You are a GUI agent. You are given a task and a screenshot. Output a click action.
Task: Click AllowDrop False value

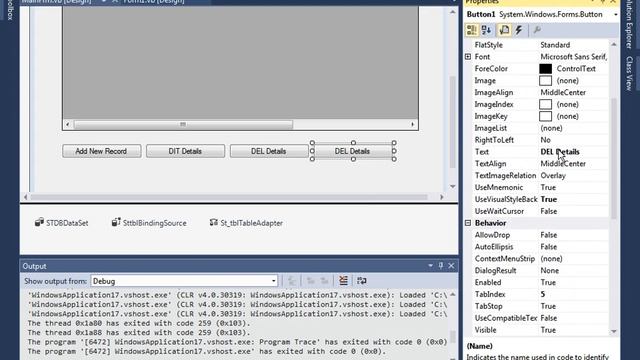point(549,235)
